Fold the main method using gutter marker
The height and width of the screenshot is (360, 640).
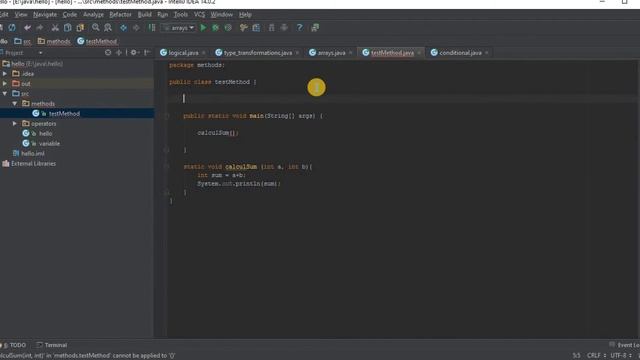click(x=167, y=116)
